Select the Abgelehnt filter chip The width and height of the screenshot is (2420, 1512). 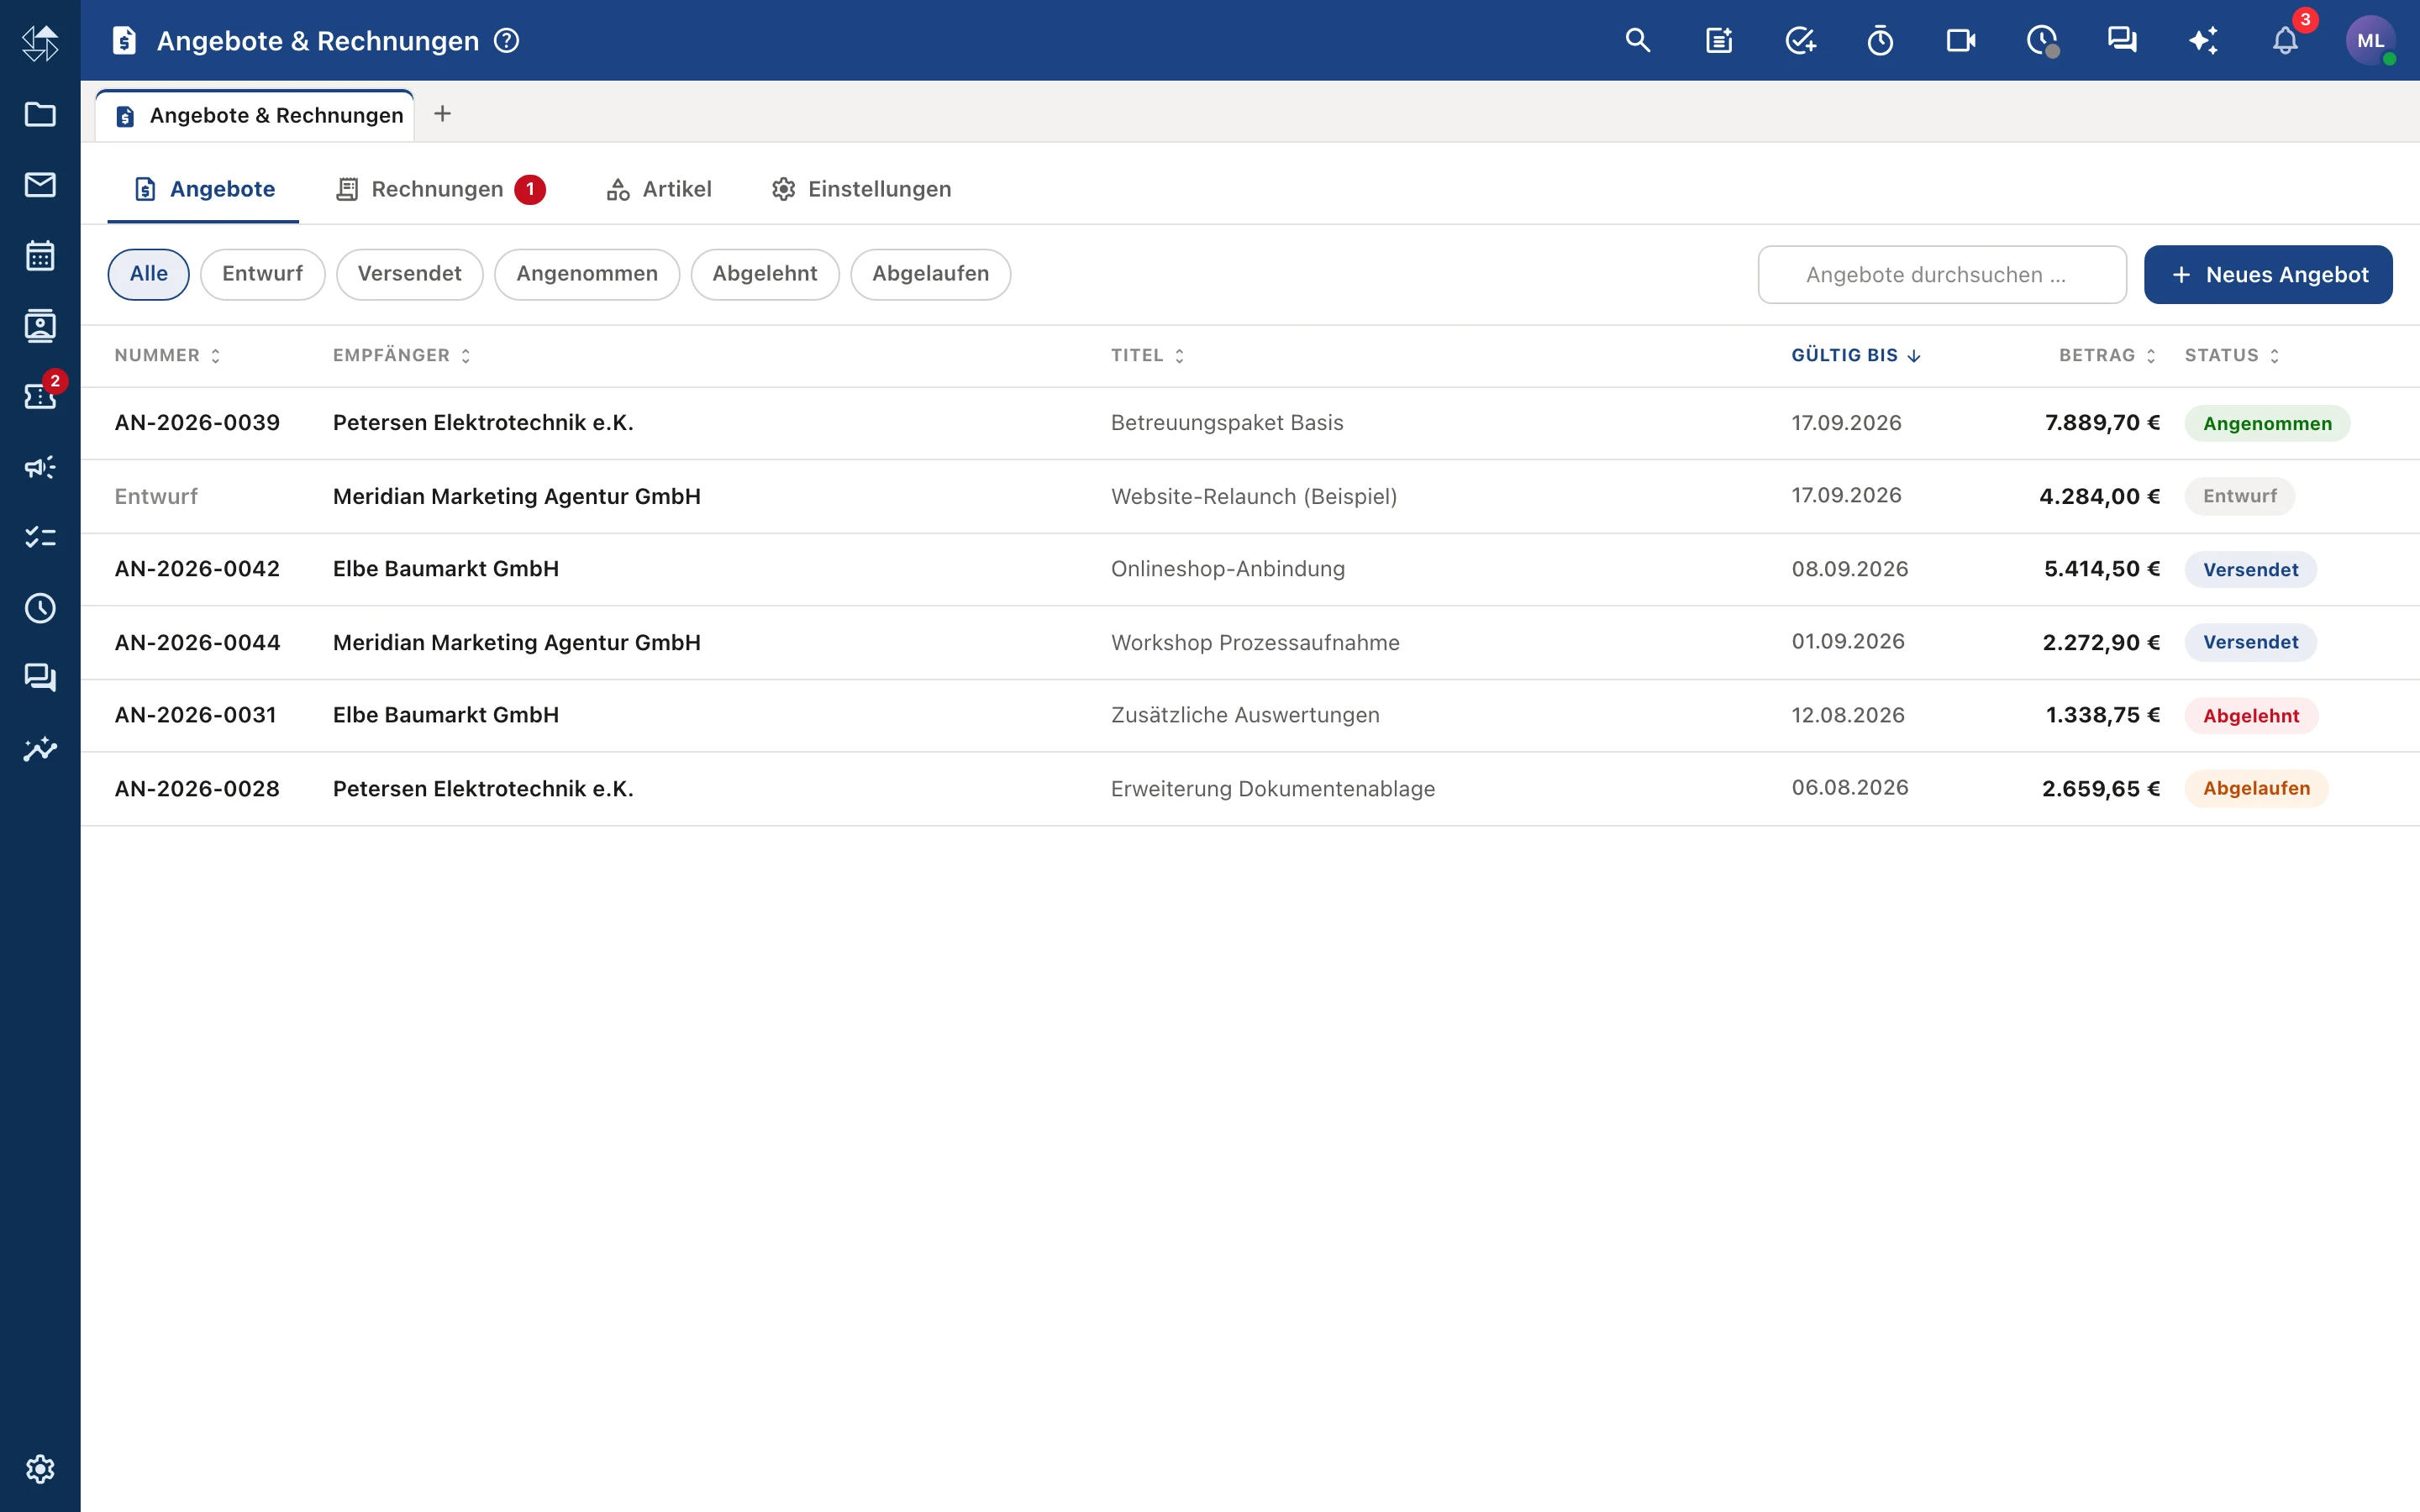click(765, 274)
